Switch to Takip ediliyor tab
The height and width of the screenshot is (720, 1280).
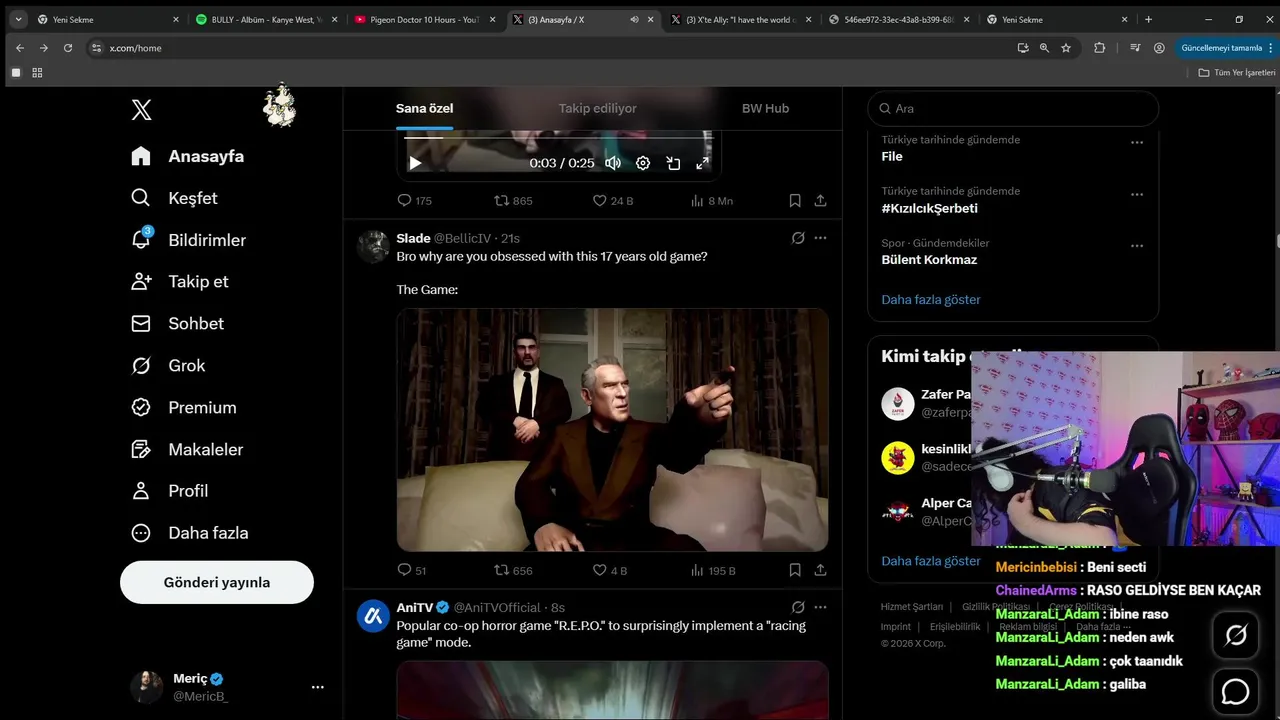tap(597, 108)
